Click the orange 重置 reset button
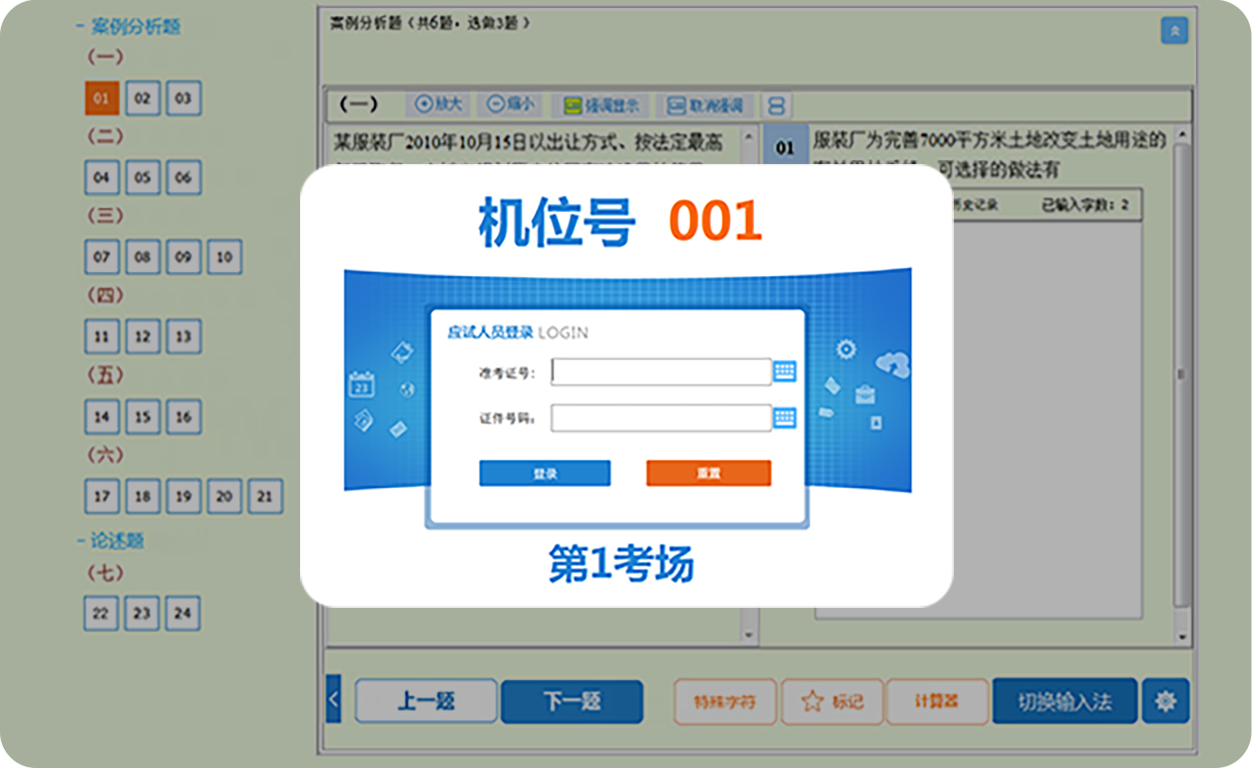This screenshot has width=1252, height=768. pos(708,473)
